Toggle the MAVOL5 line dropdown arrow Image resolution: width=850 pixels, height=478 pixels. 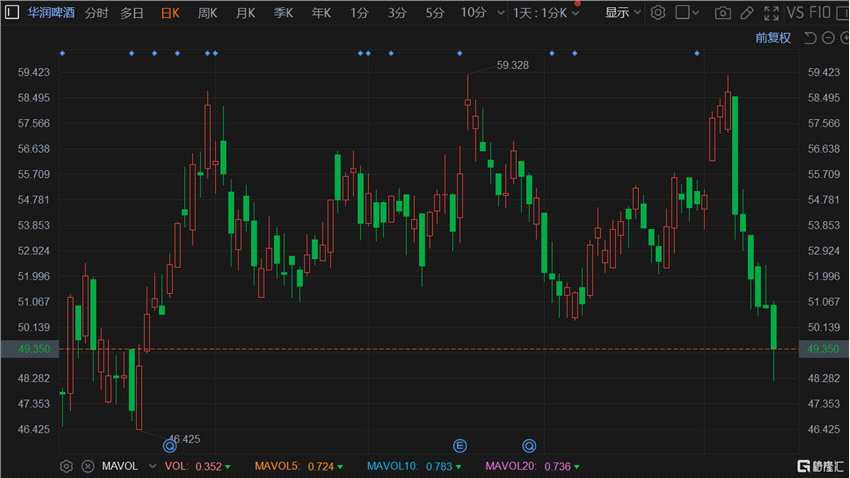tap(340, 467)
